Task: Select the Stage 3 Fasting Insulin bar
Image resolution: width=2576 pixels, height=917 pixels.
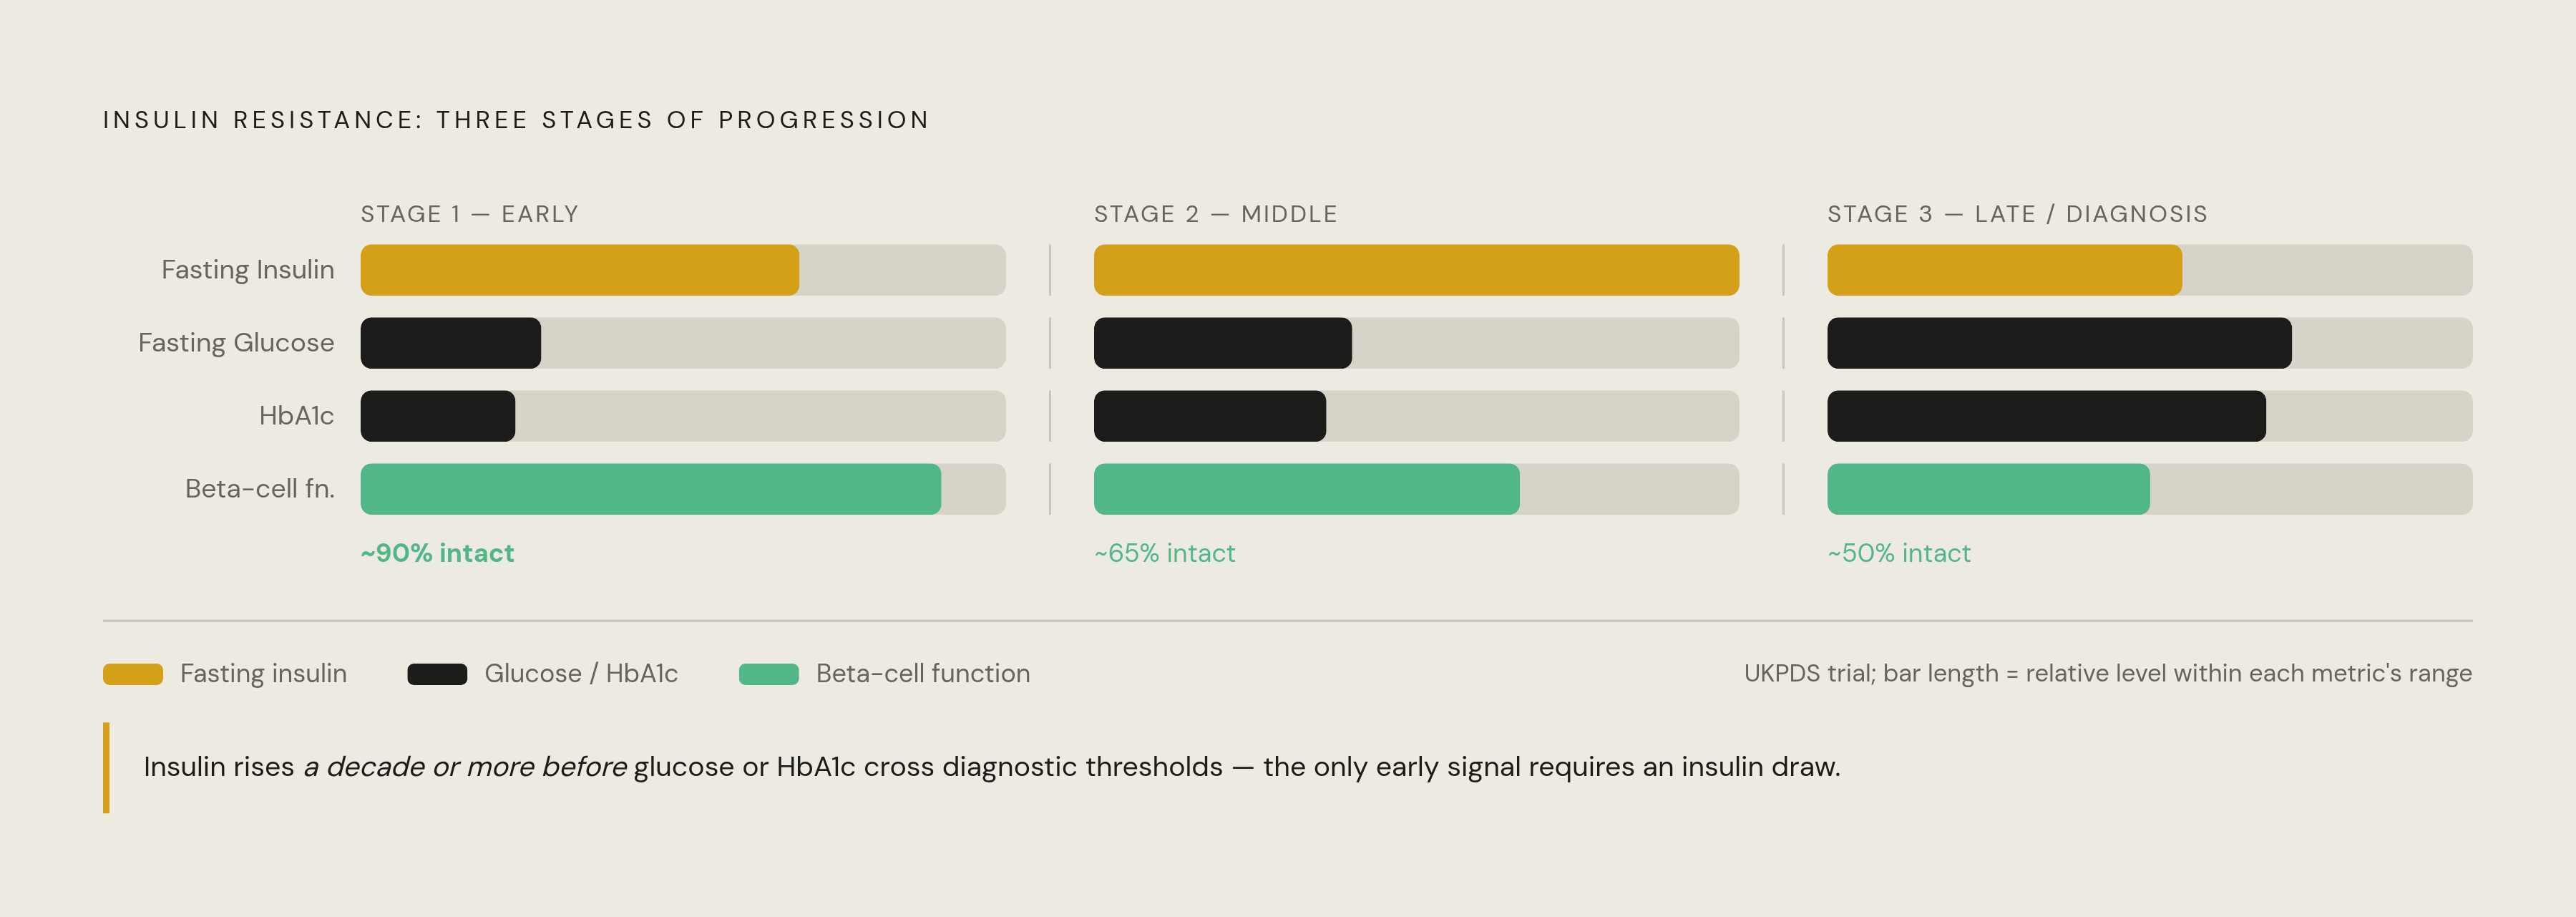Action: 2005,270
